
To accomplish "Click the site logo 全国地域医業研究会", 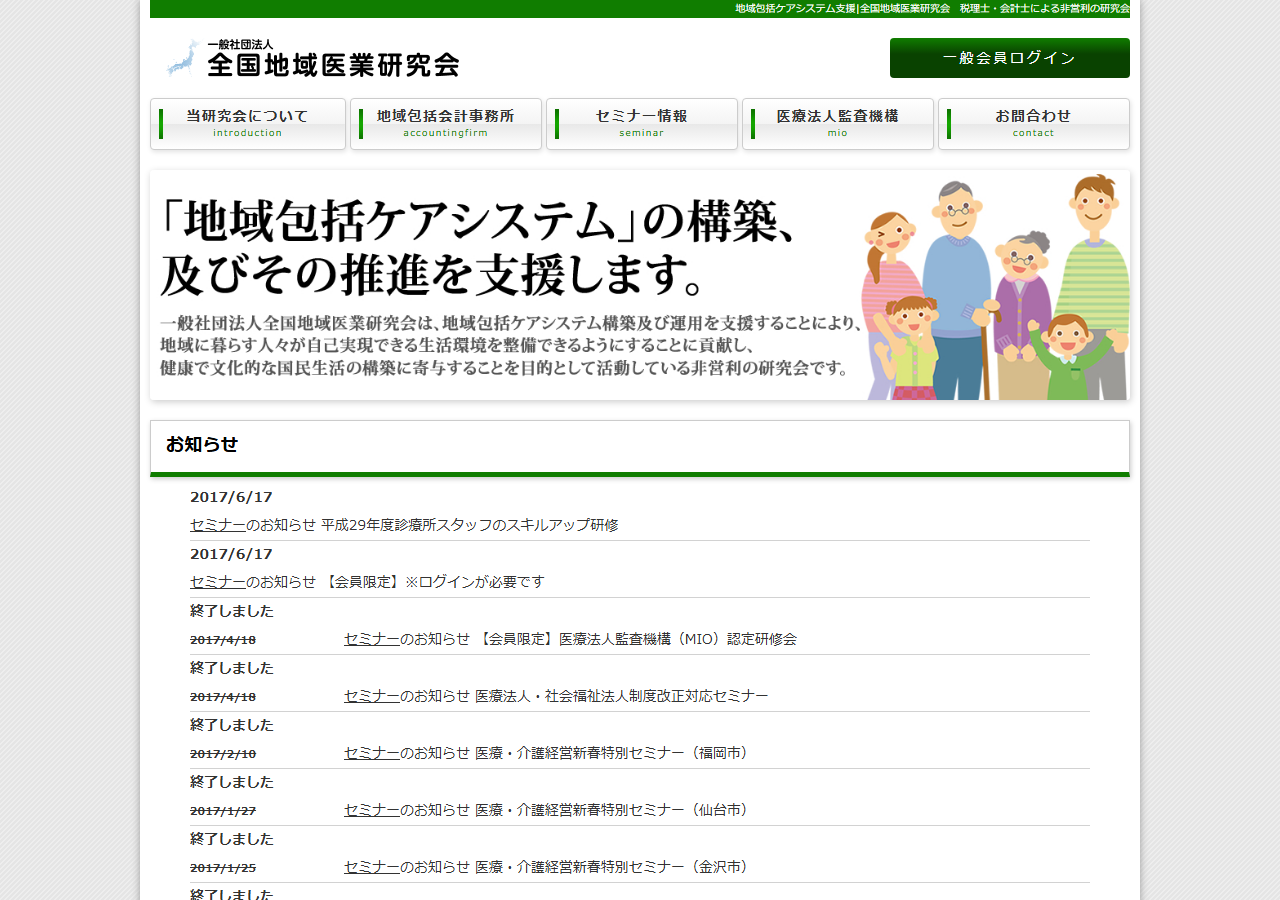I will click(x=312, y=58).
